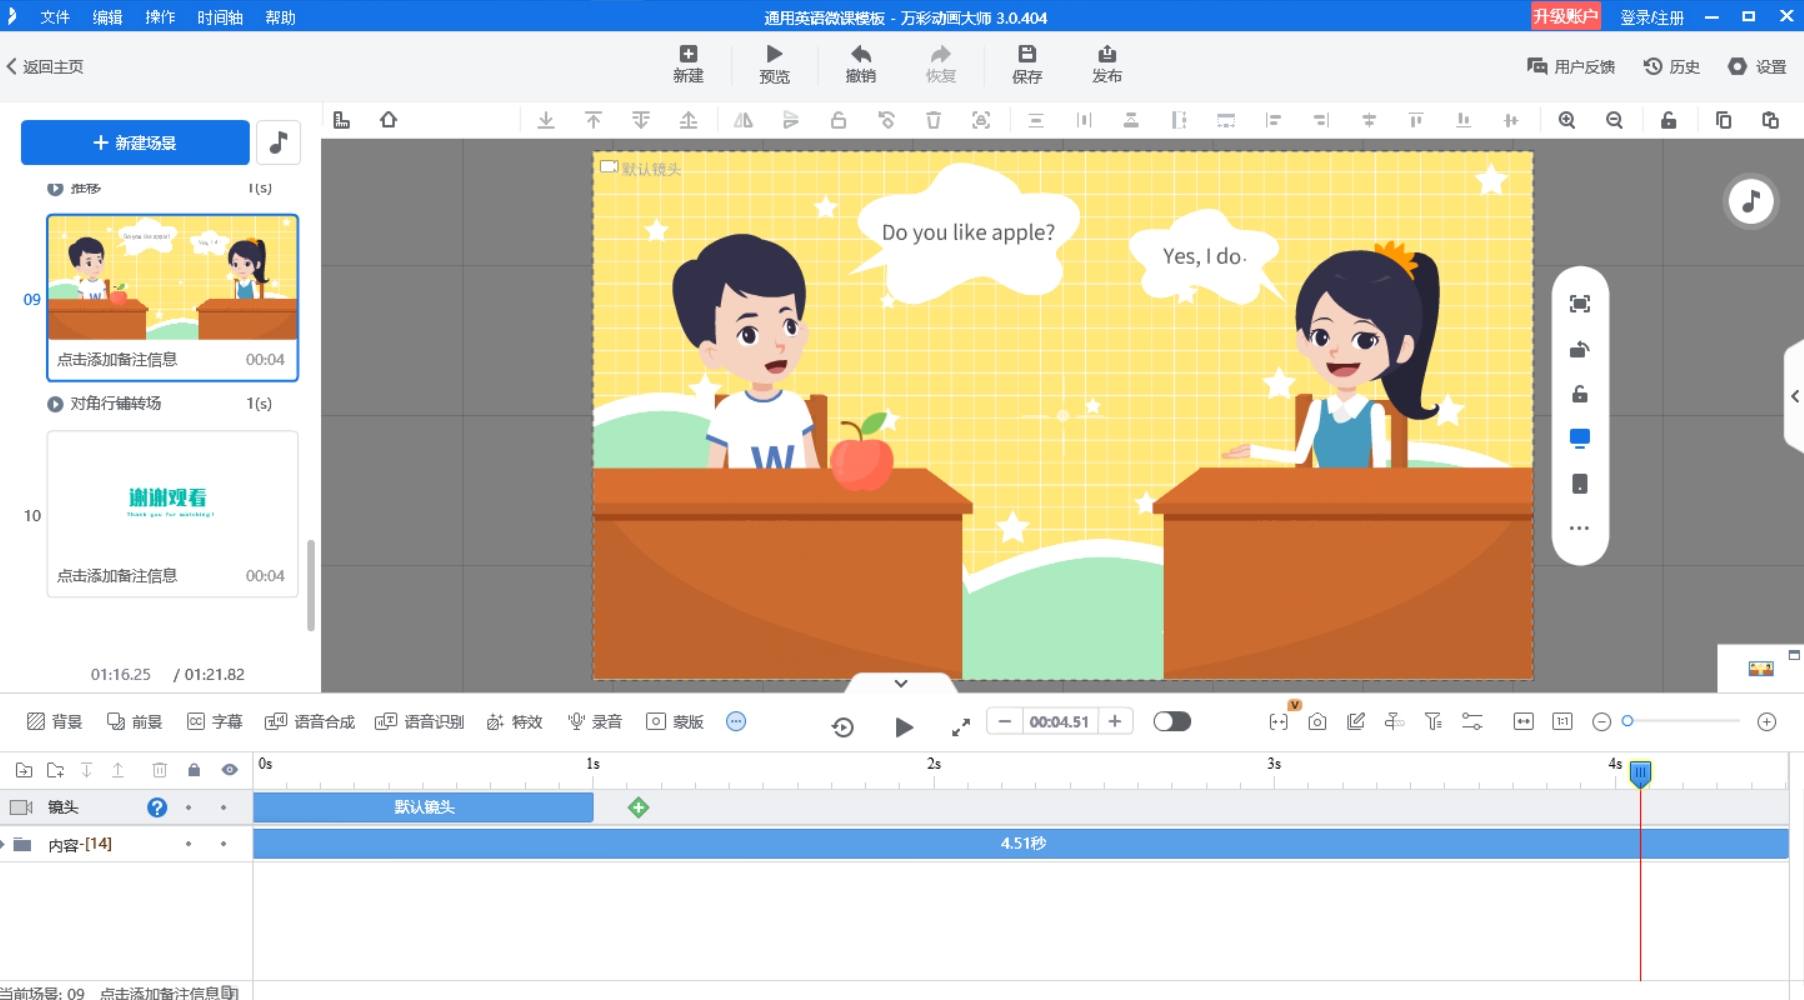The height and width of the screenshot is (1000, 1804).
Task: Click the round music note button on canvas
Action: (x=1751, y=201)
